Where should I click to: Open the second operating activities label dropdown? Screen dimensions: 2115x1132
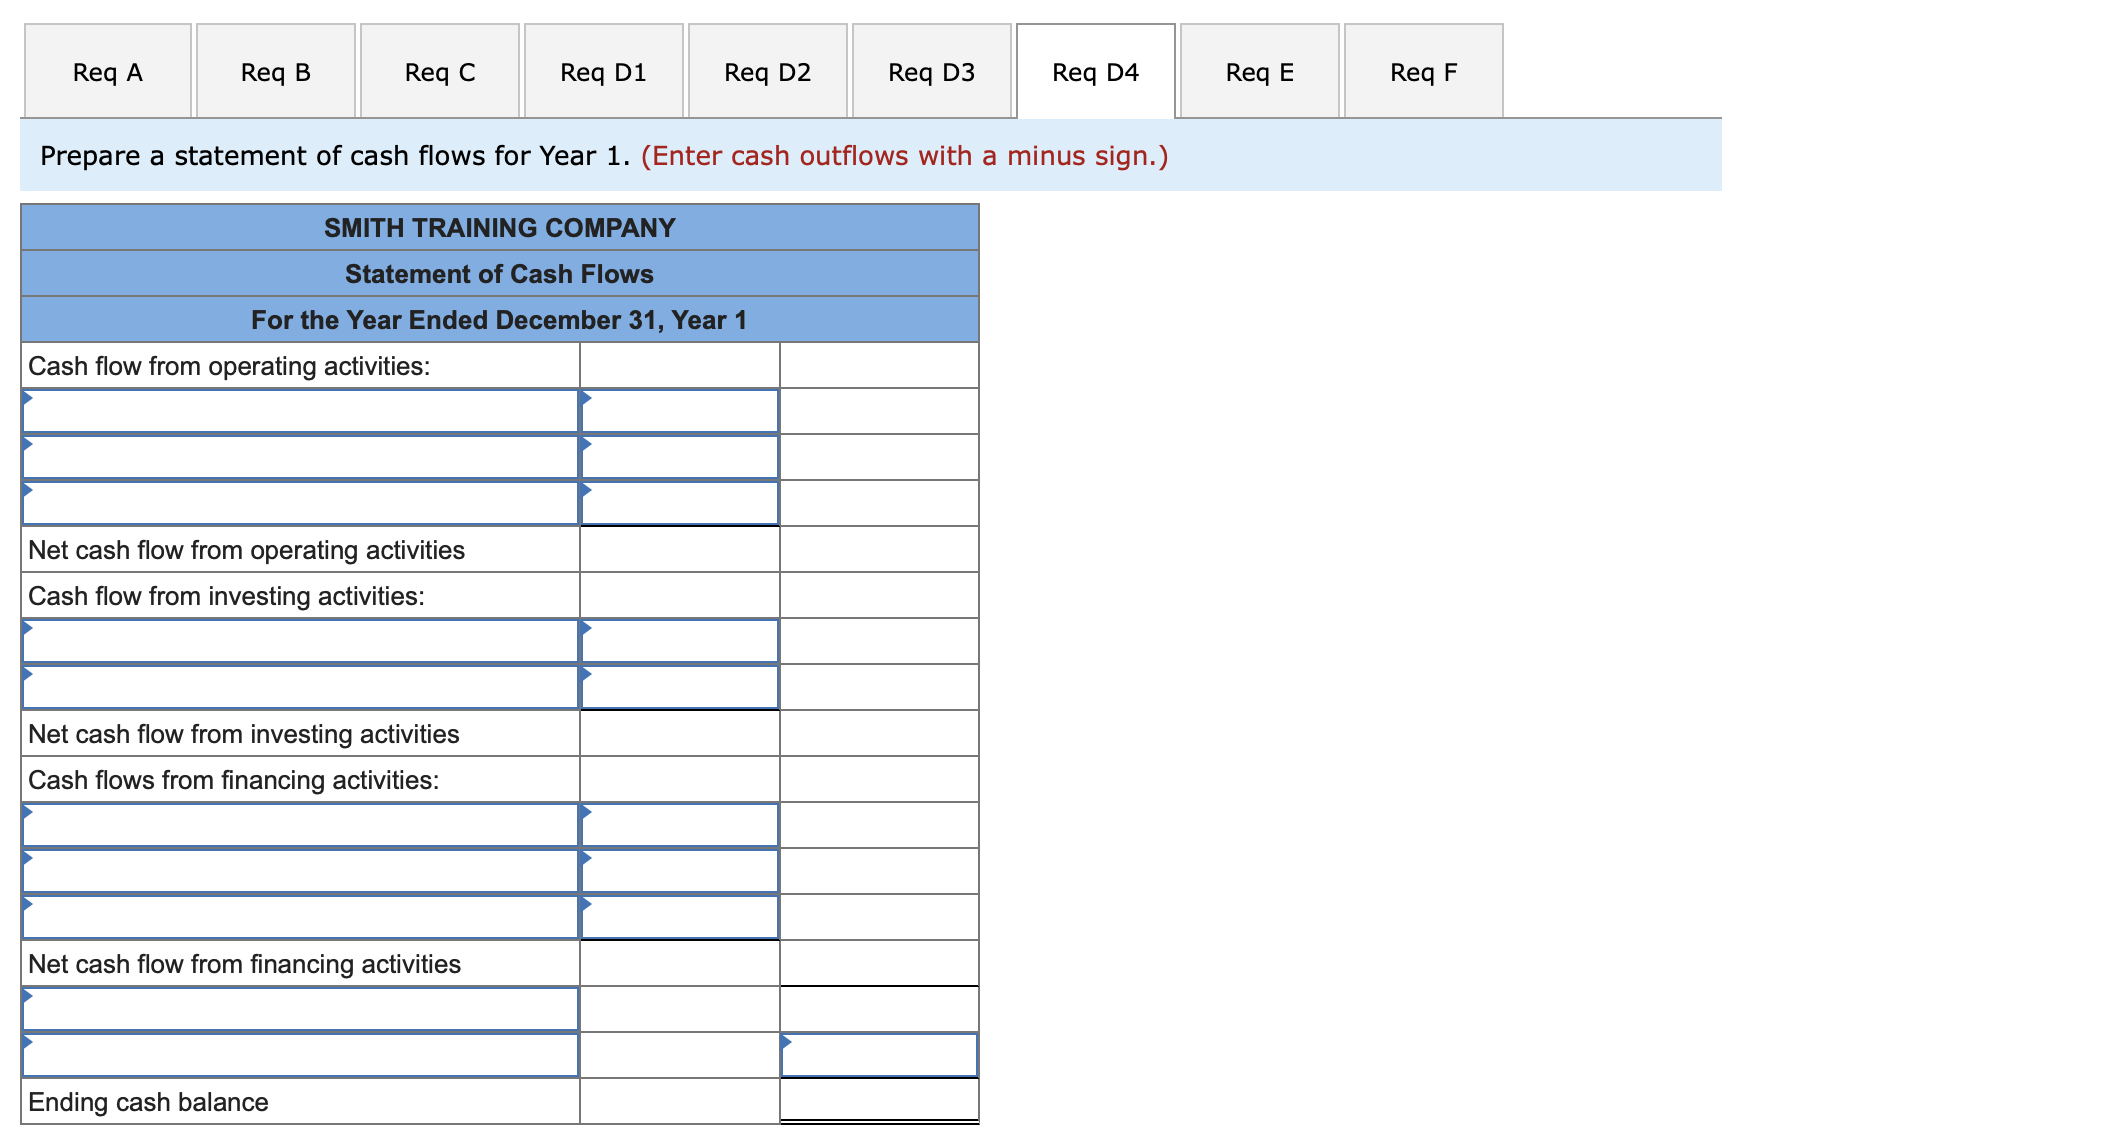pos(300,456)
